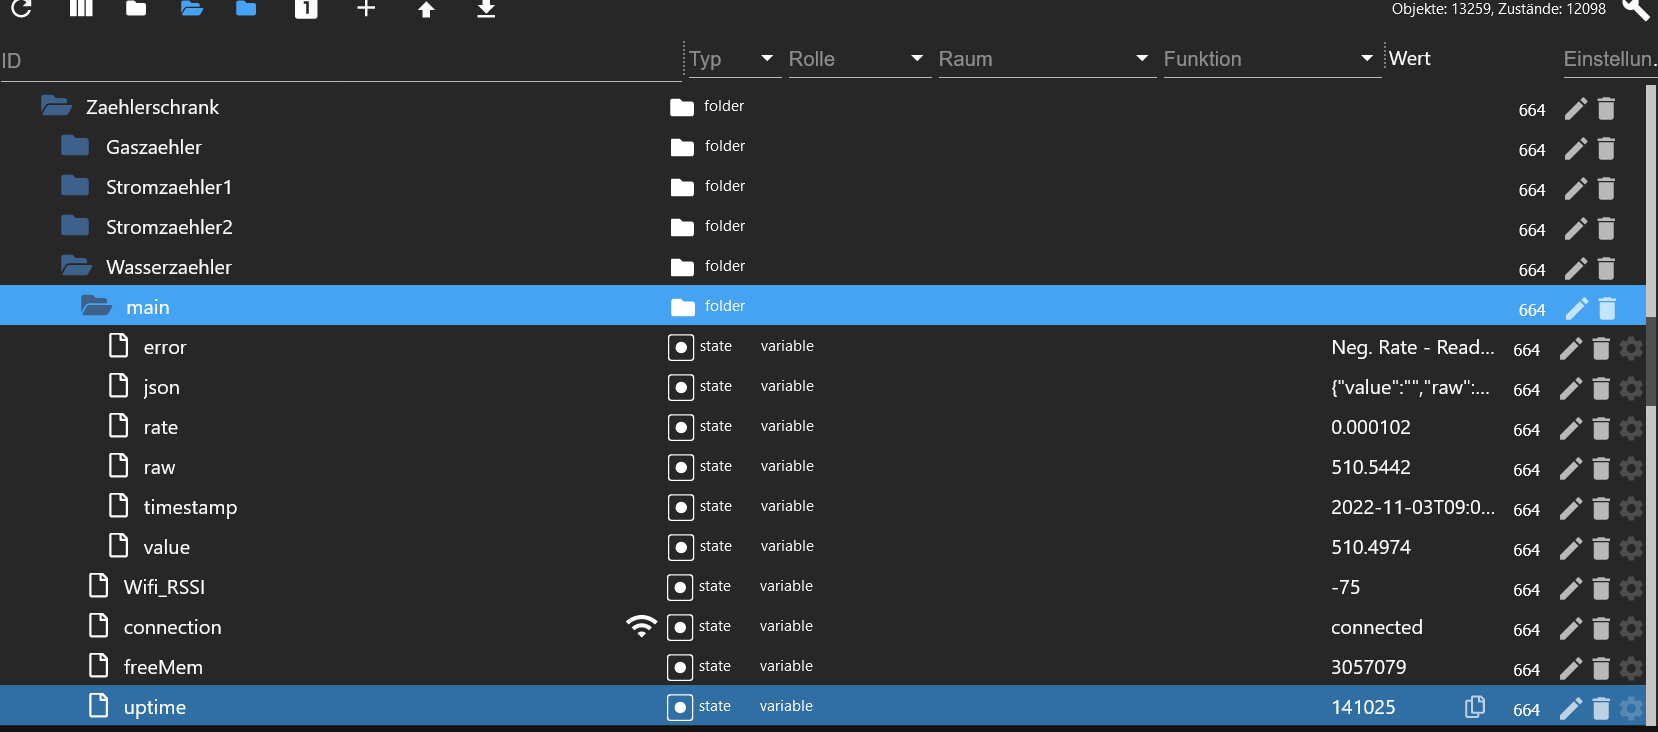Open custom settings gear for raw
Image resolution: width=1658 pixels, height=732 pixels.
coord(1631,469)
